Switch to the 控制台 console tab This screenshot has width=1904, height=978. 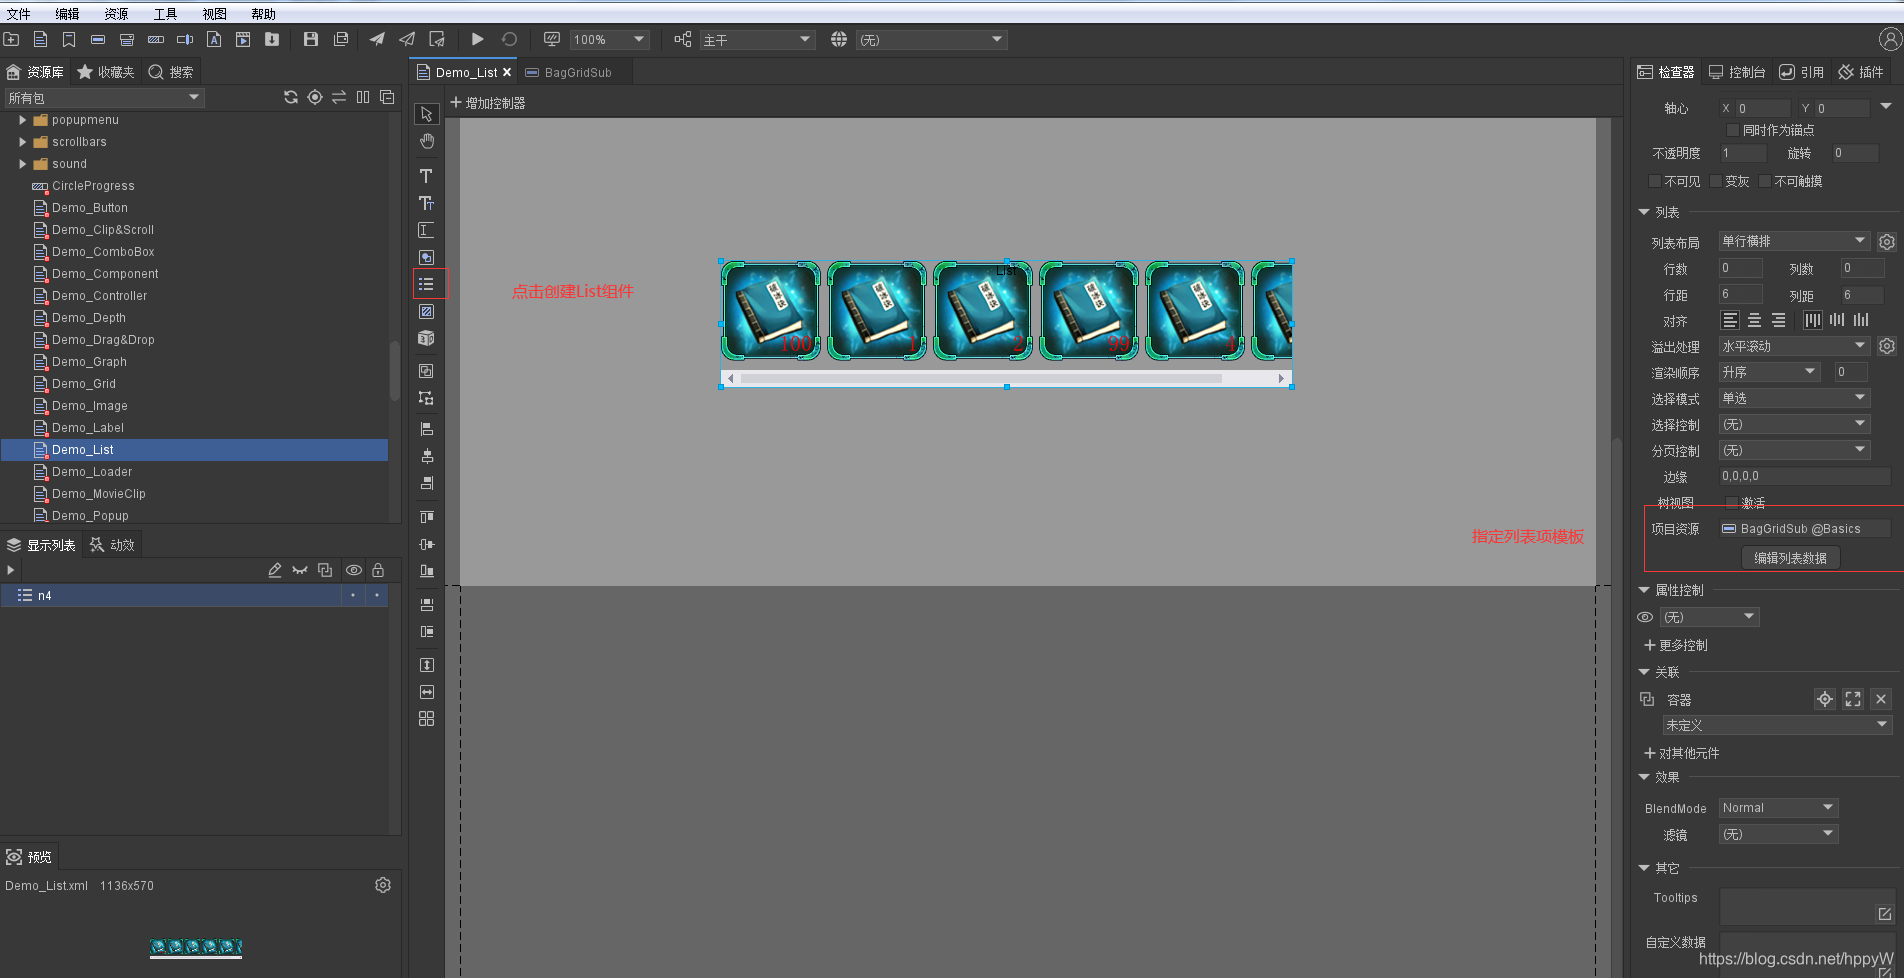tap(1737, 72)
